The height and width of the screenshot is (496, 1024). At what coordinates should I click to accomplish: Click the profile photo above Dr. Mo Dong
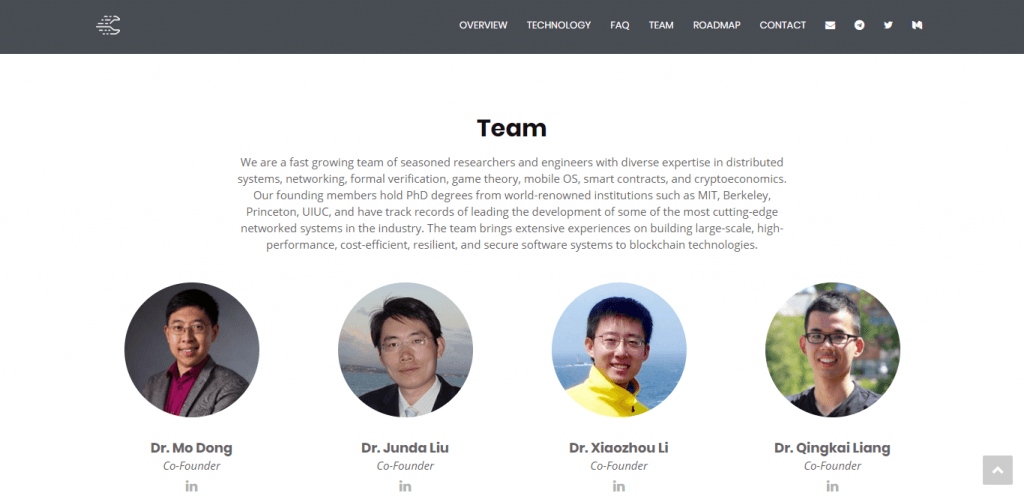coord(192,349)
